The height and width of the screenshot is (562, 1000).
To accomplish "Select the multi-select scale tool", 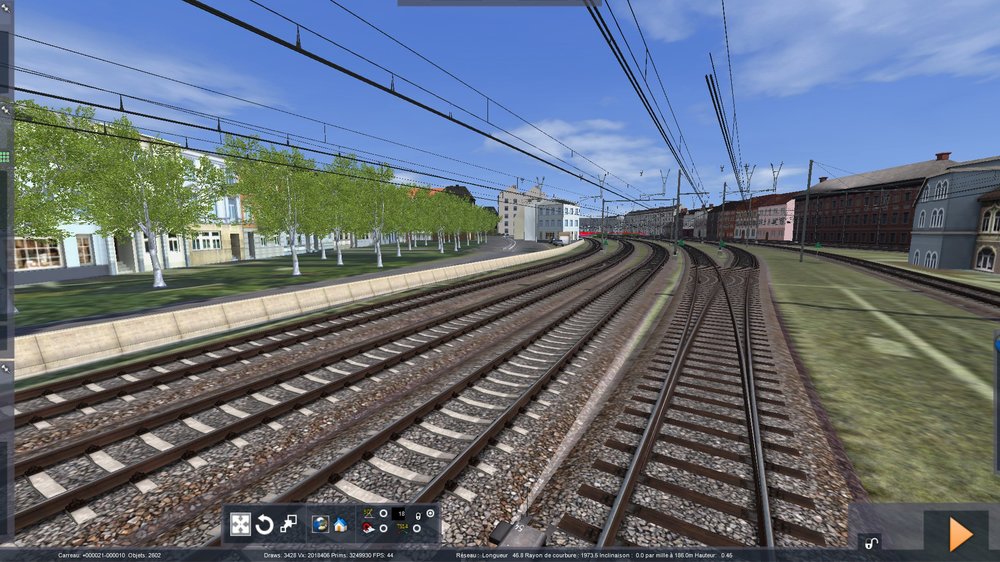I will click(x=288, y=523).
